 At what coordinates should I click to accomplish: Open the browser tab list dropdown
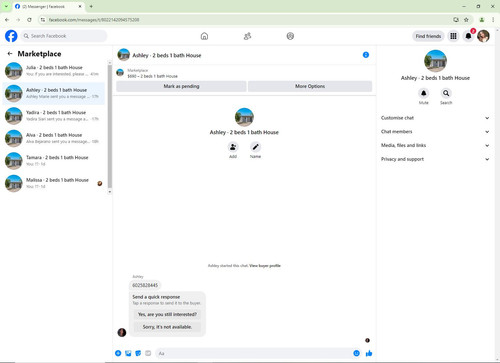pyautogui.click(x=6, y=6)
